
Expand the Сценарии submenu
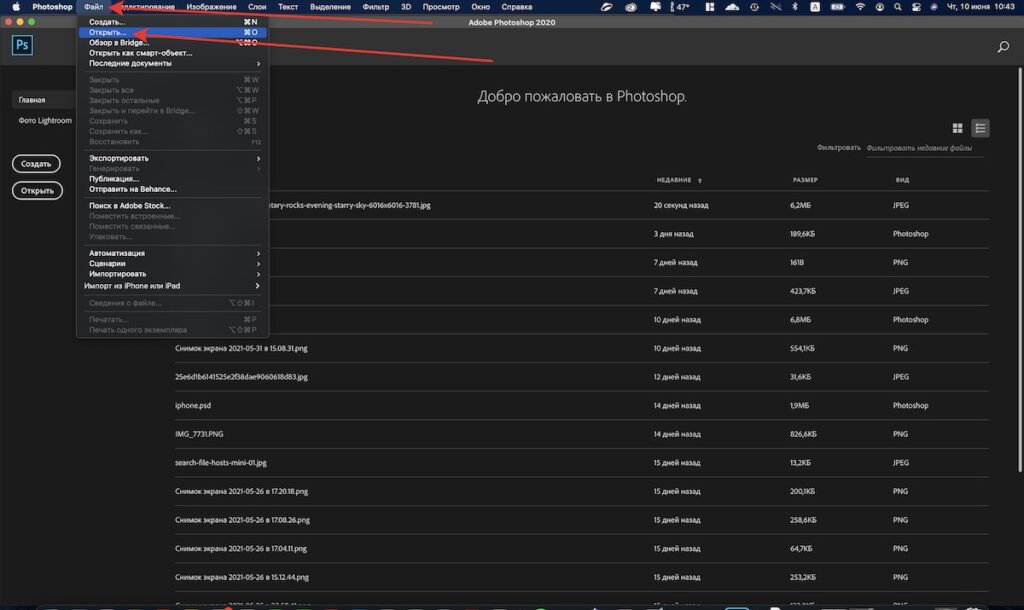click(x=172, y=263)
